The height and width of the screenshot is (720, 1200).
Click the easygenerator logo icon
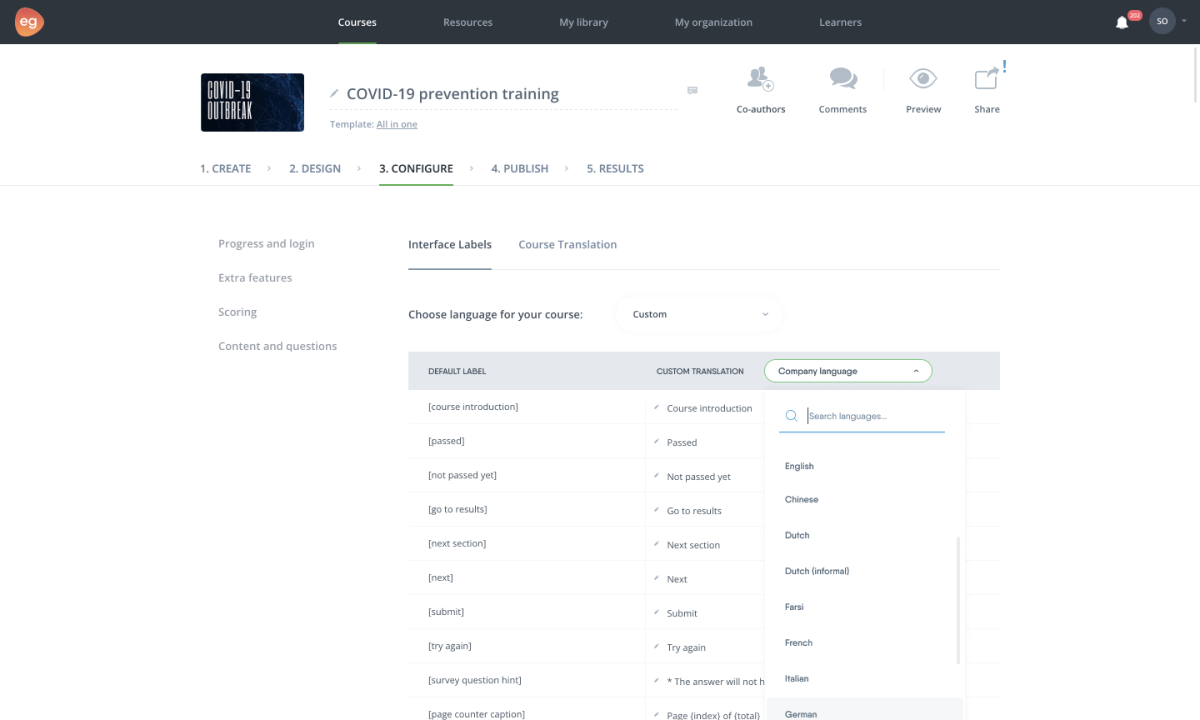[29, 22]
